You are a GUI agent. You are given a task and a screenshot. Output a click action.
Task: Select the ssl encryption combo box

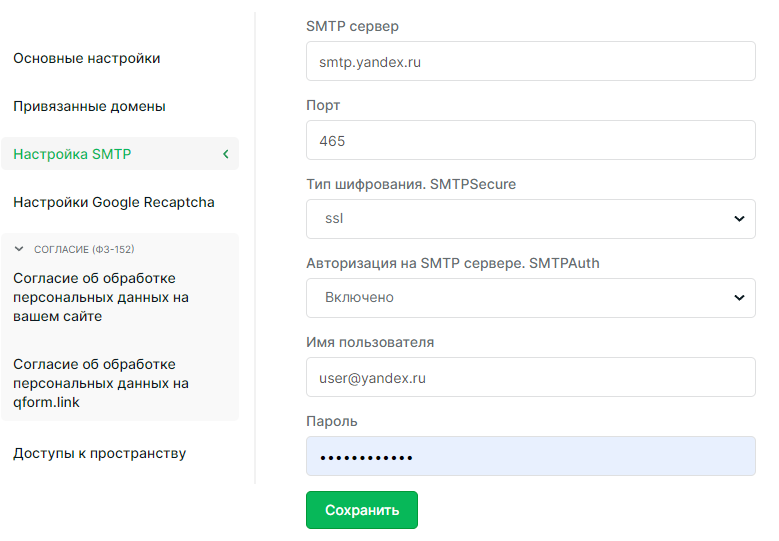click(531, 219)
